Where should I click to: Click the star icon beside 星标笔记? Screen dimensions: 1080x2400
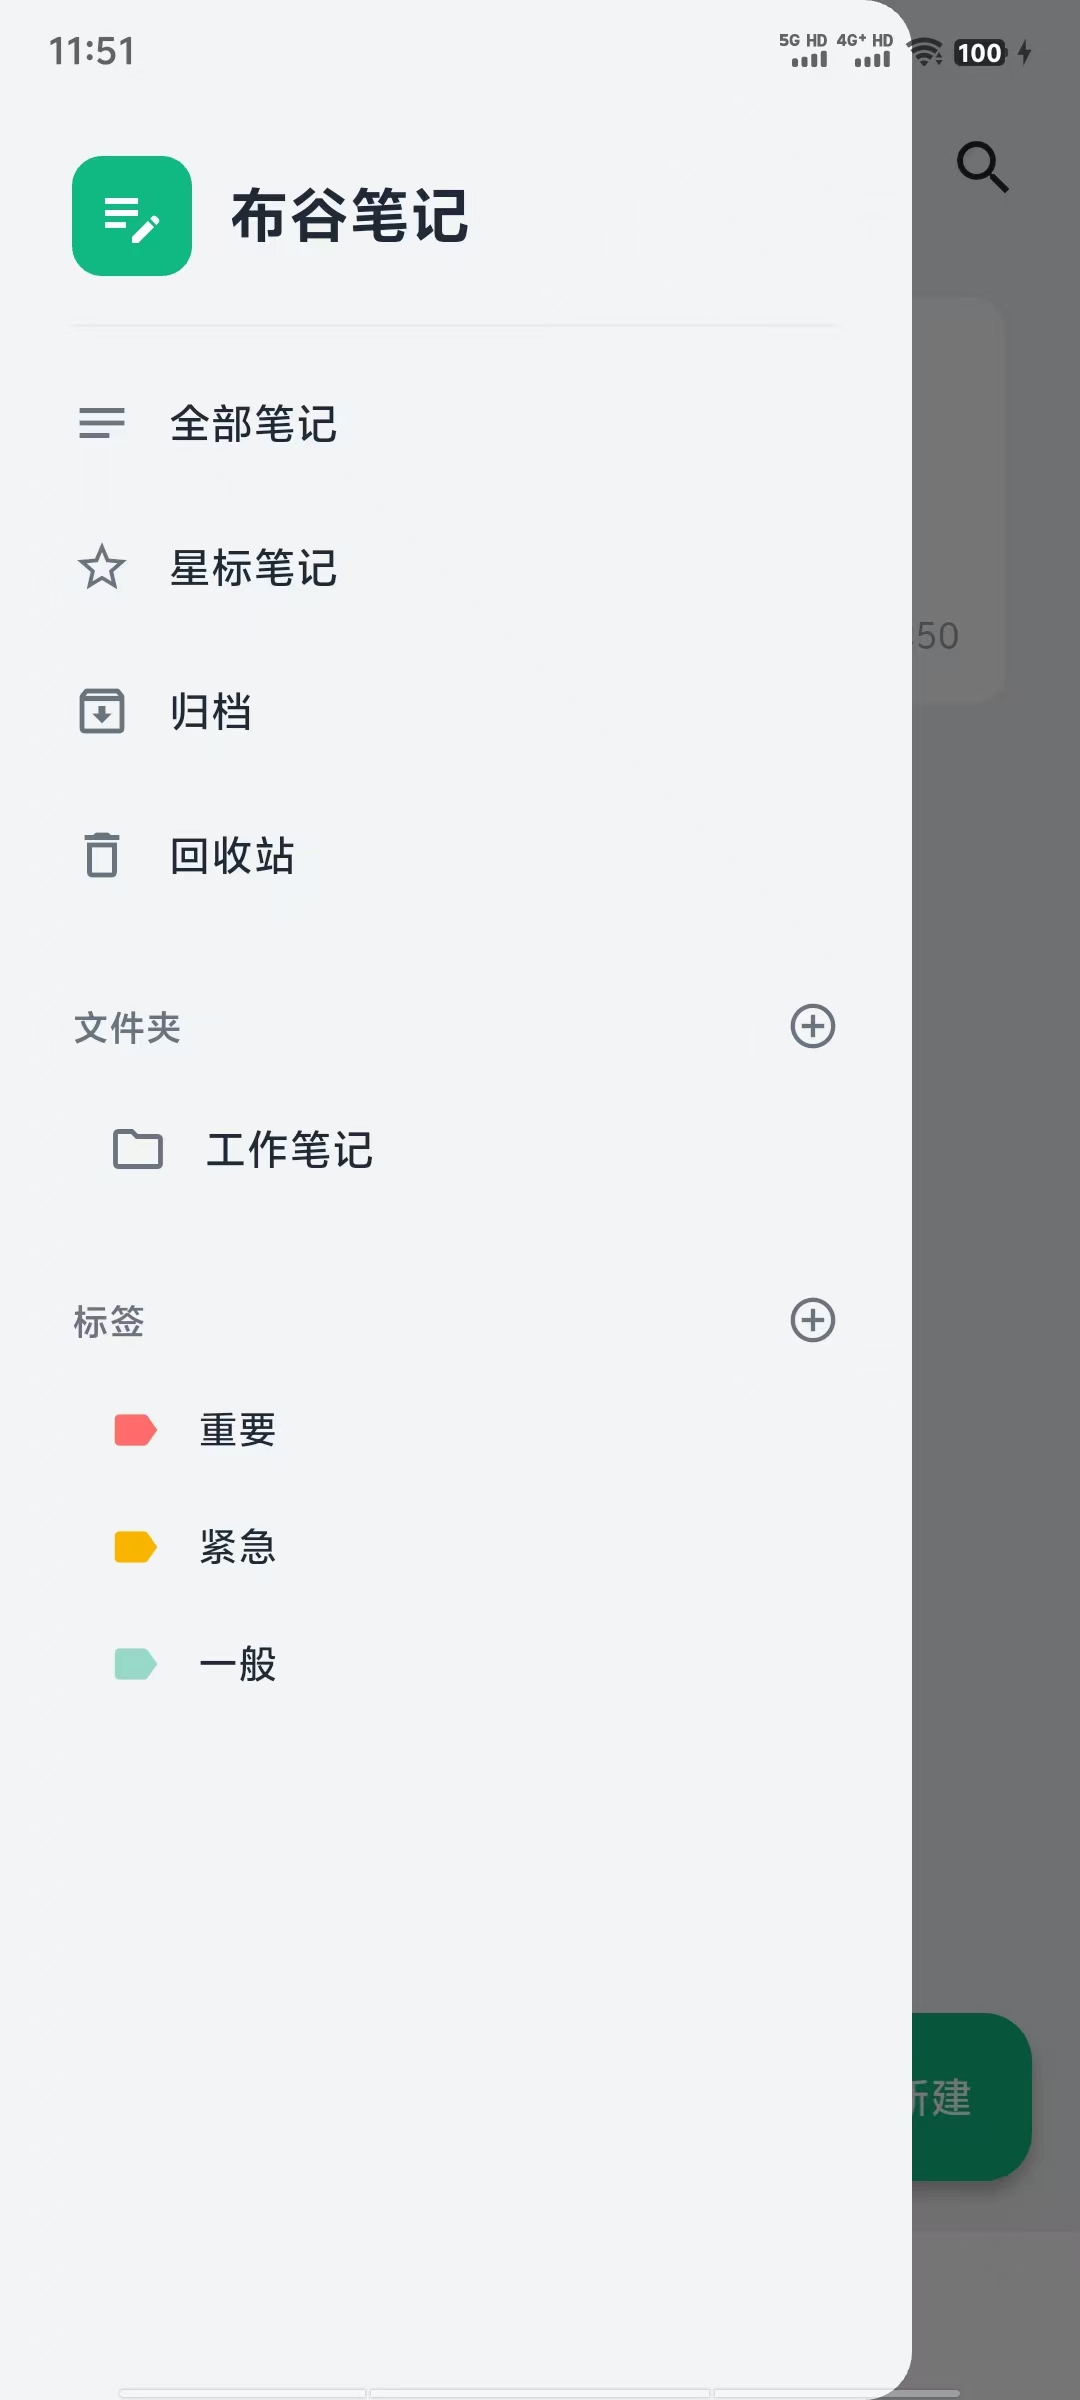[103, 568]
